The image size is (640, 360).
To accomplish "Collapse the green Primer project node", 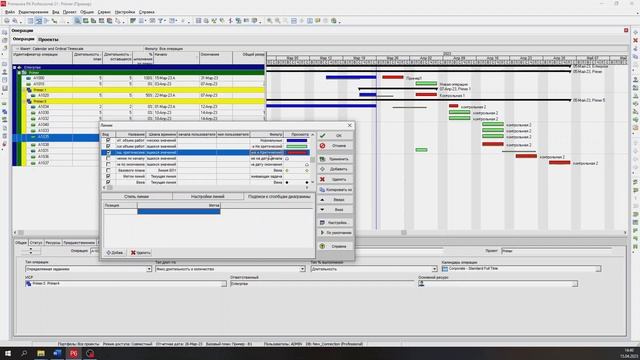I will [x=19, y=72].
